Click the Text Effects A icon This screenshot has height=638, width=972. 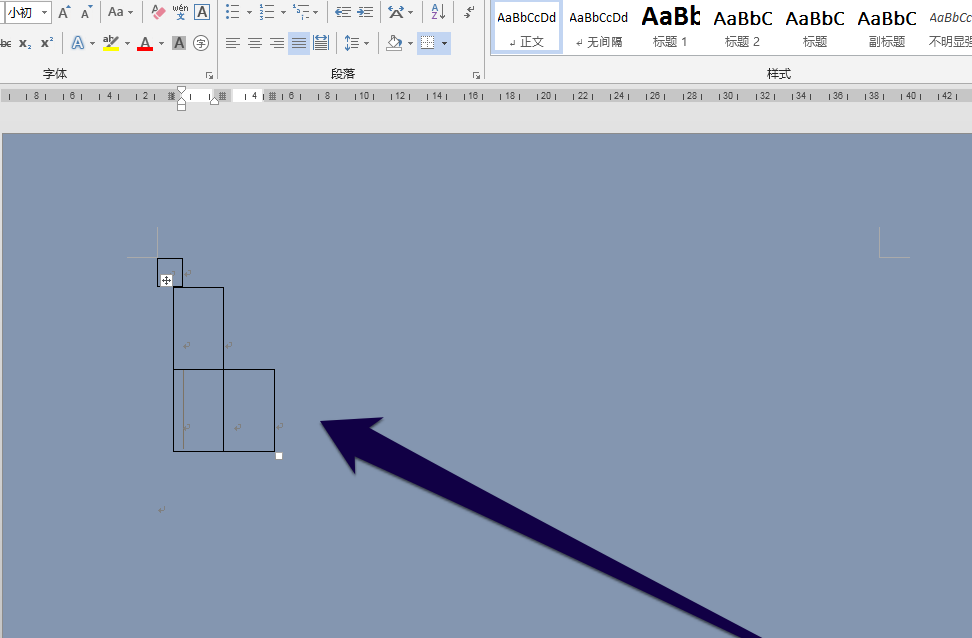click(77, 43)
